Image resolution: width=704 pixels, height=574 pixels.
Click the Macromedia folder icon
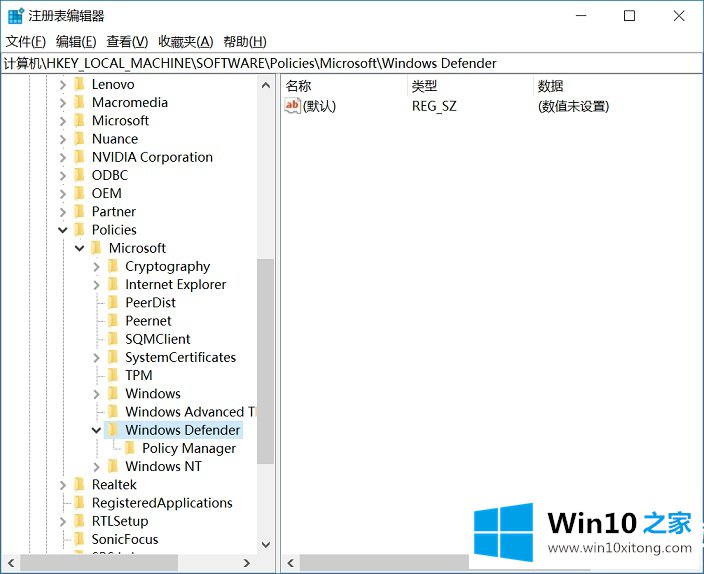click(x=79, y=102)
